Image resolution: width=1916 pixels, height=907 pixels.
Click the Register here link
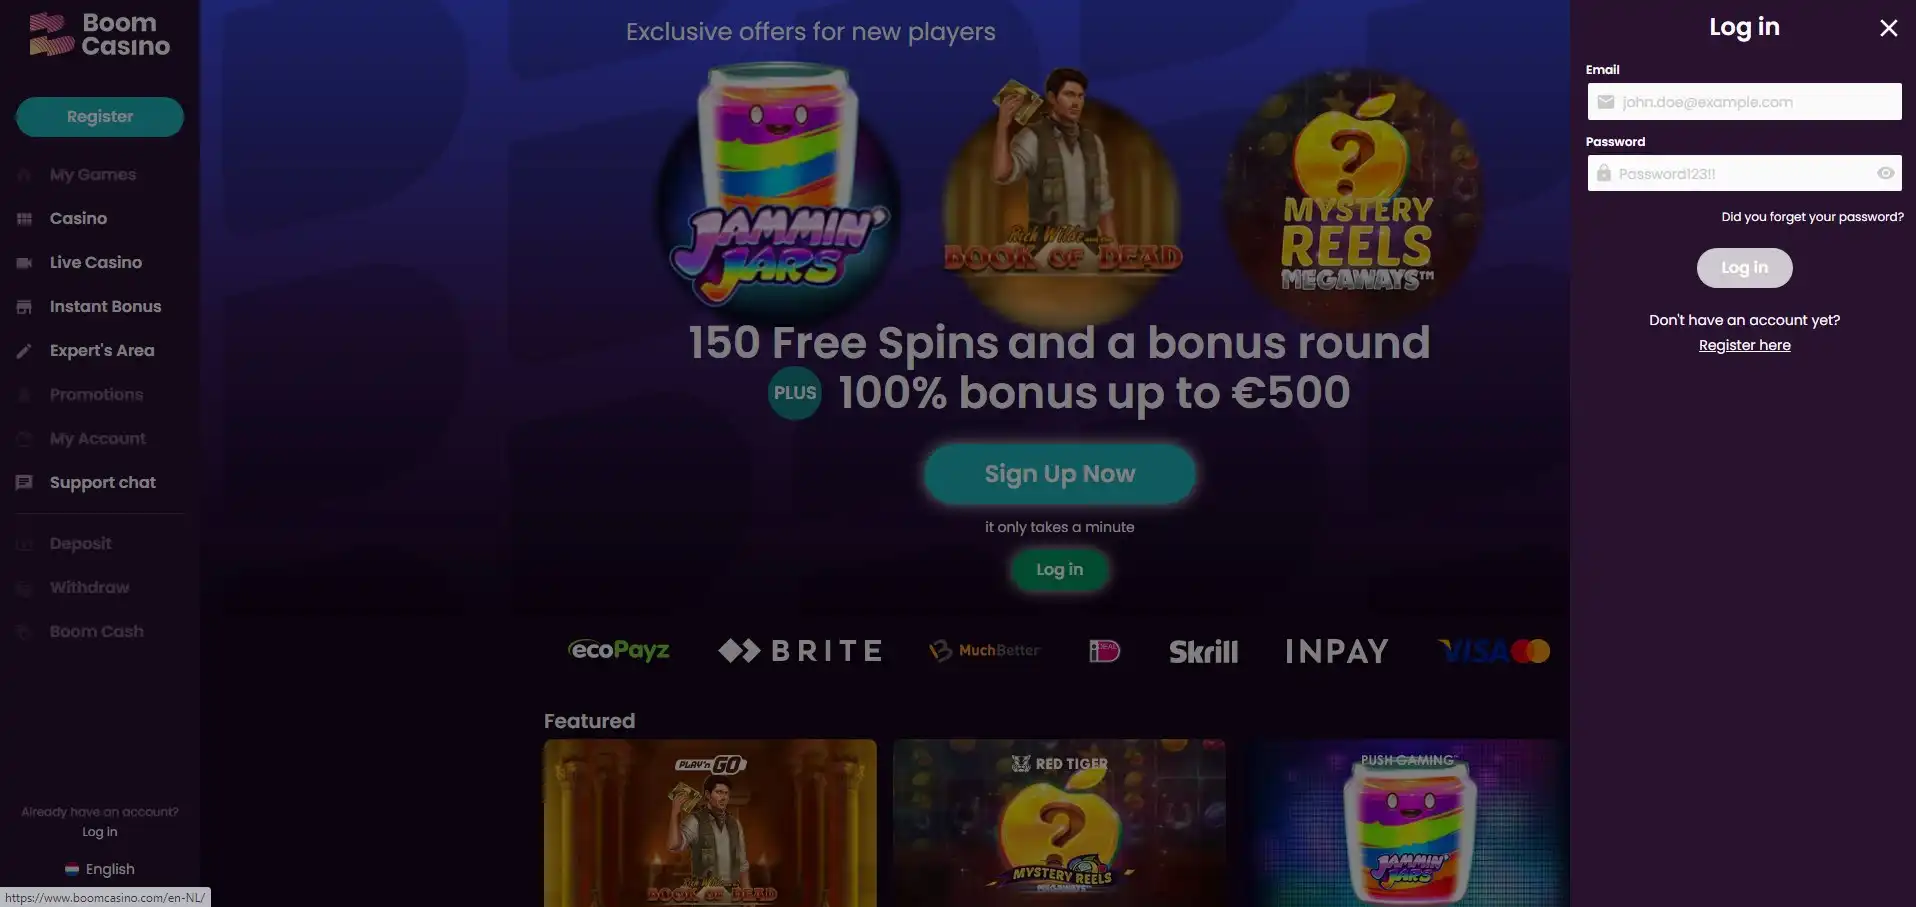tap(1744, 345)
